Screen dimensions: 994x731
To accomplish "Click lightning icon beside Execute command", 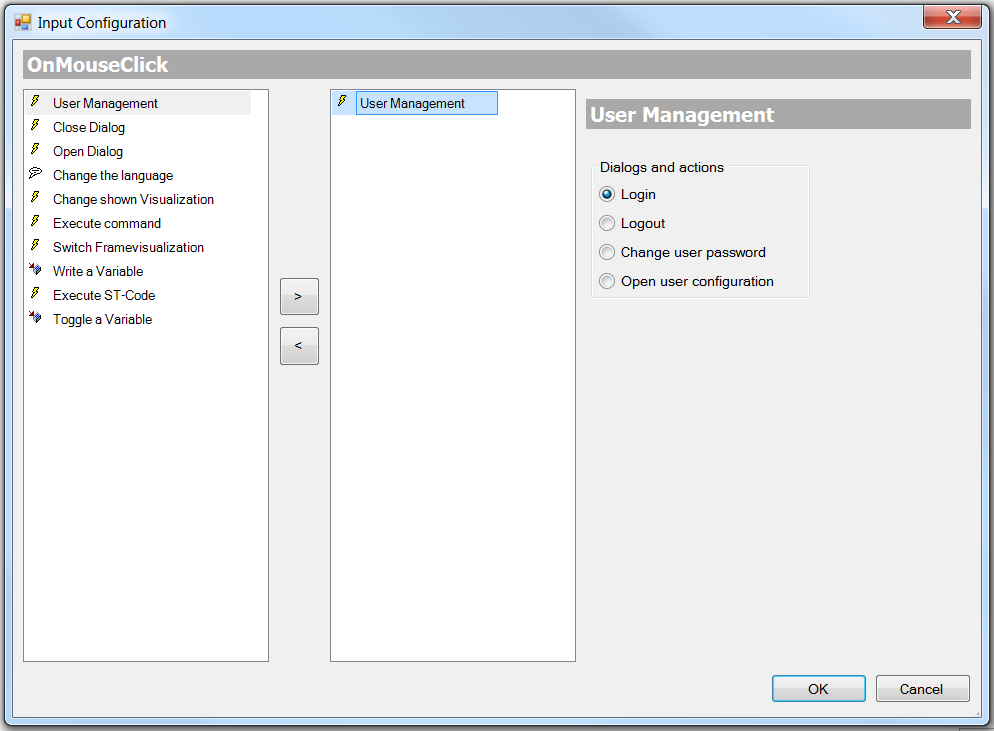I will click(36, 222).
